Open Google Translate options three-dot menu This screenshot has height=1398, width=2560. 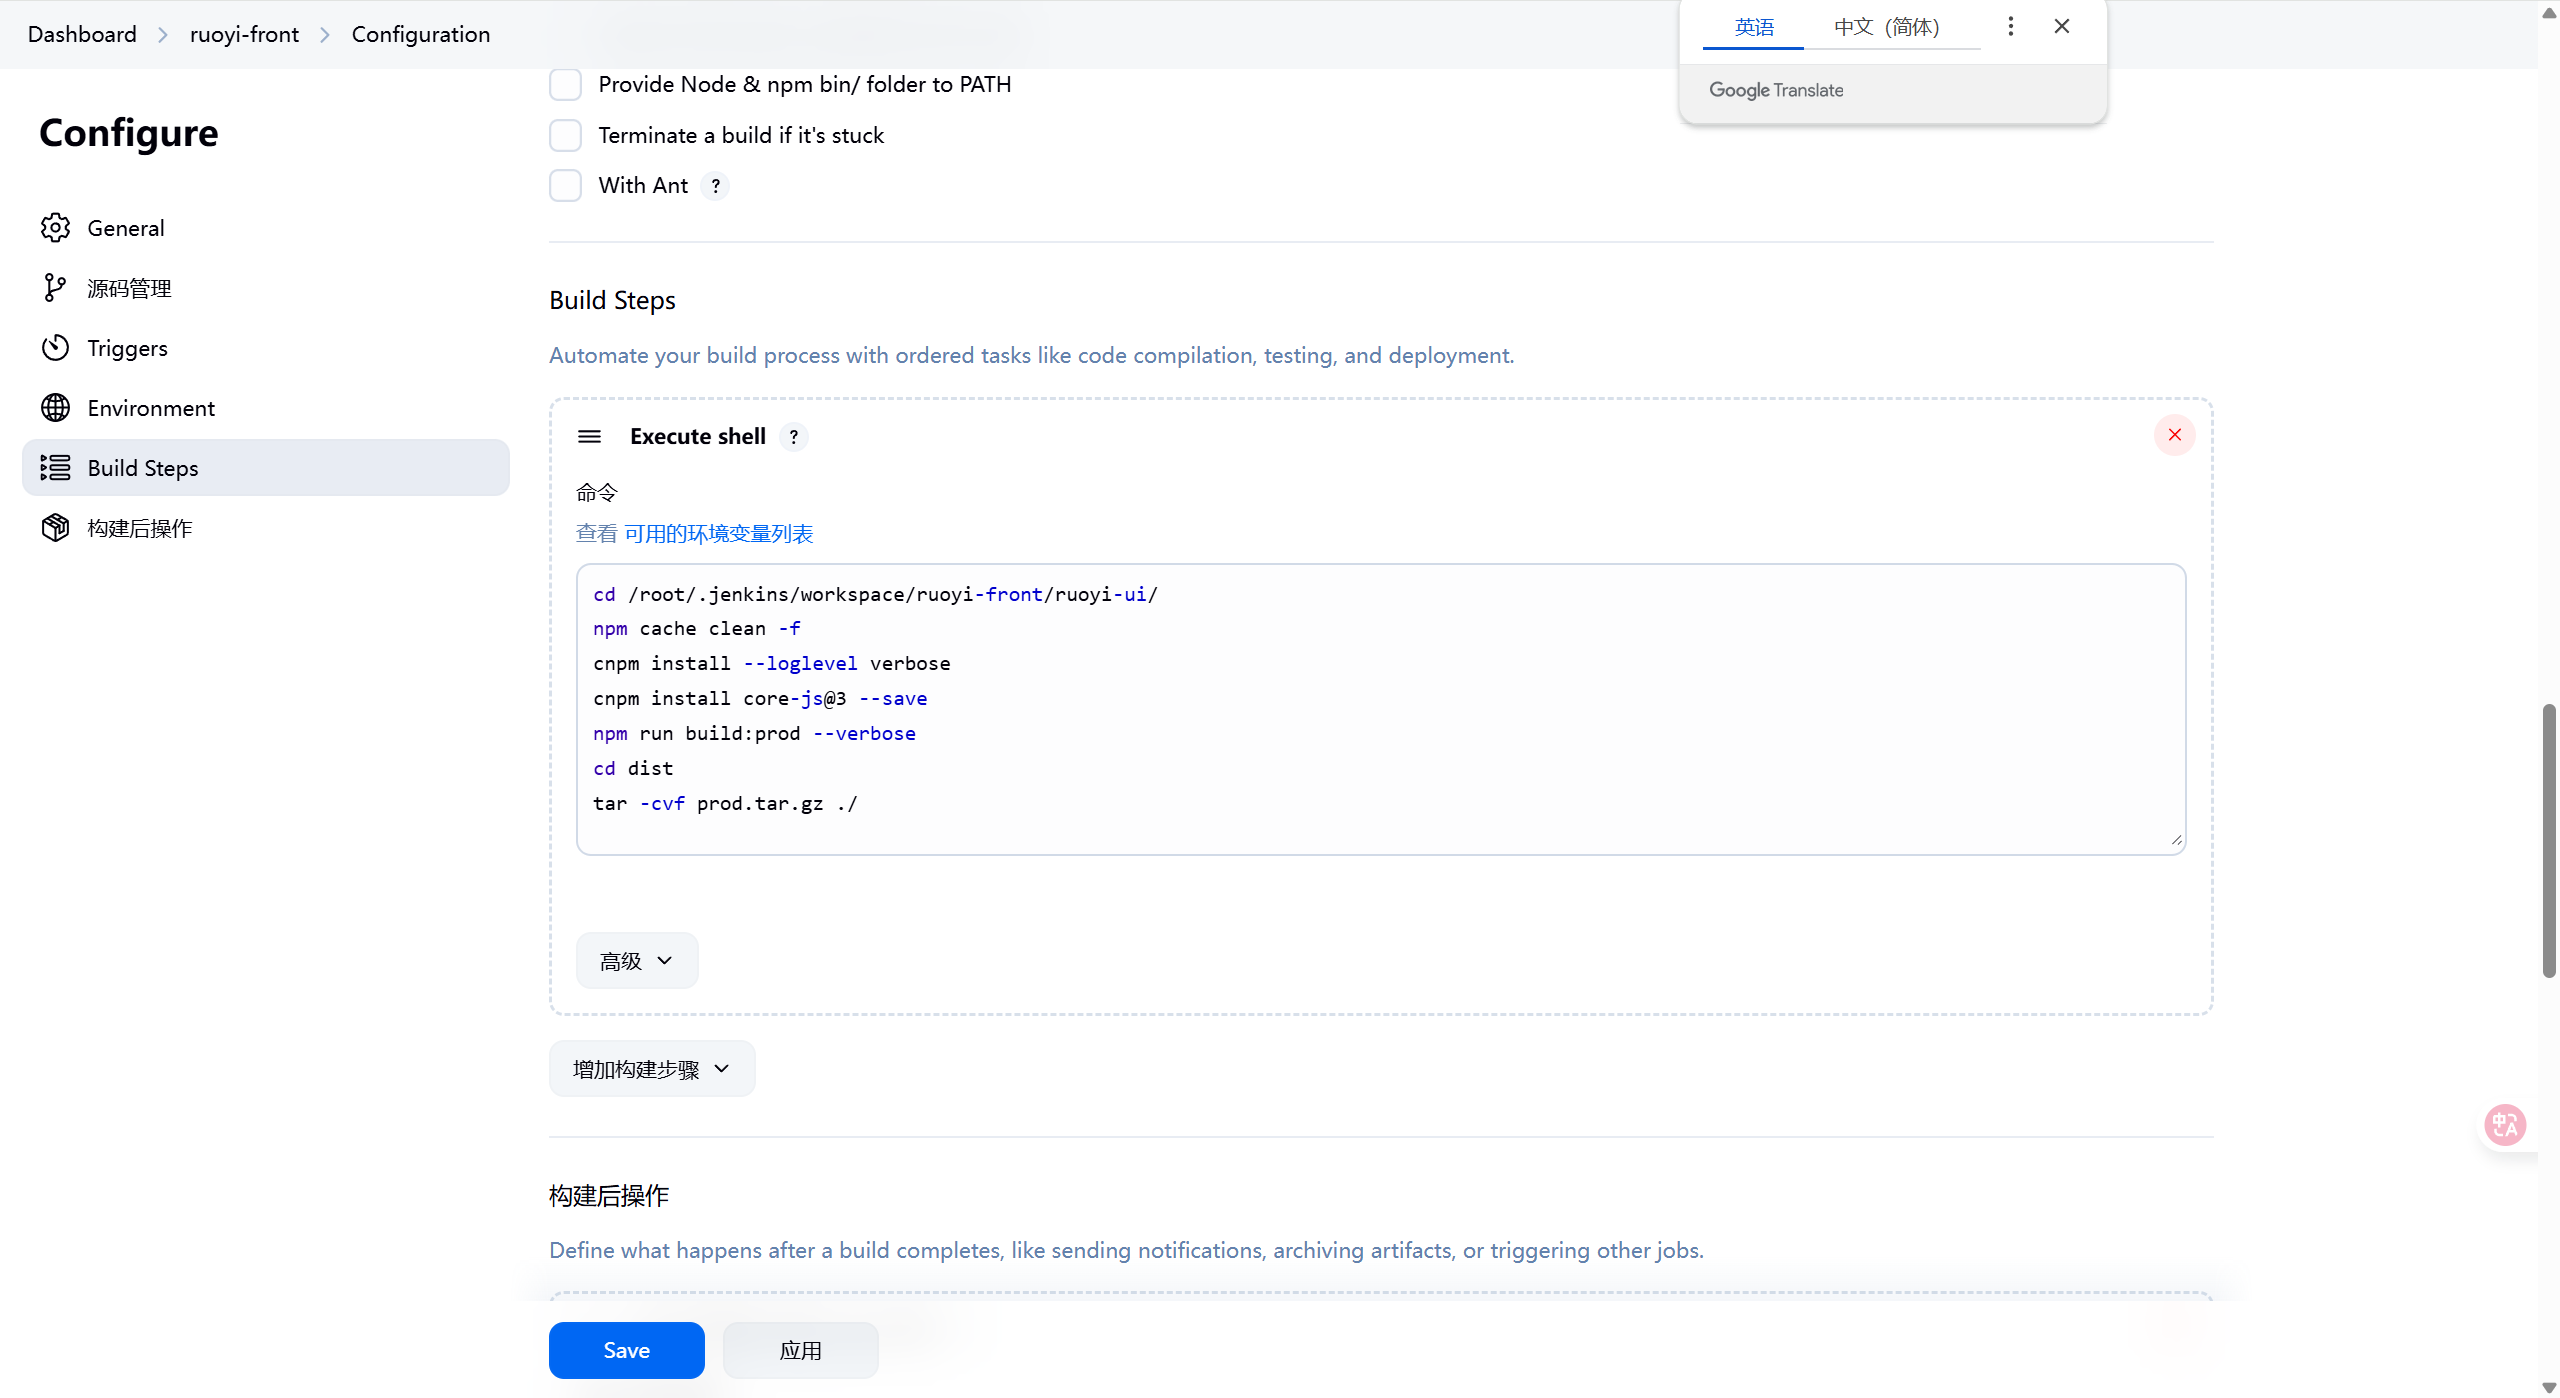point(2010,27)
